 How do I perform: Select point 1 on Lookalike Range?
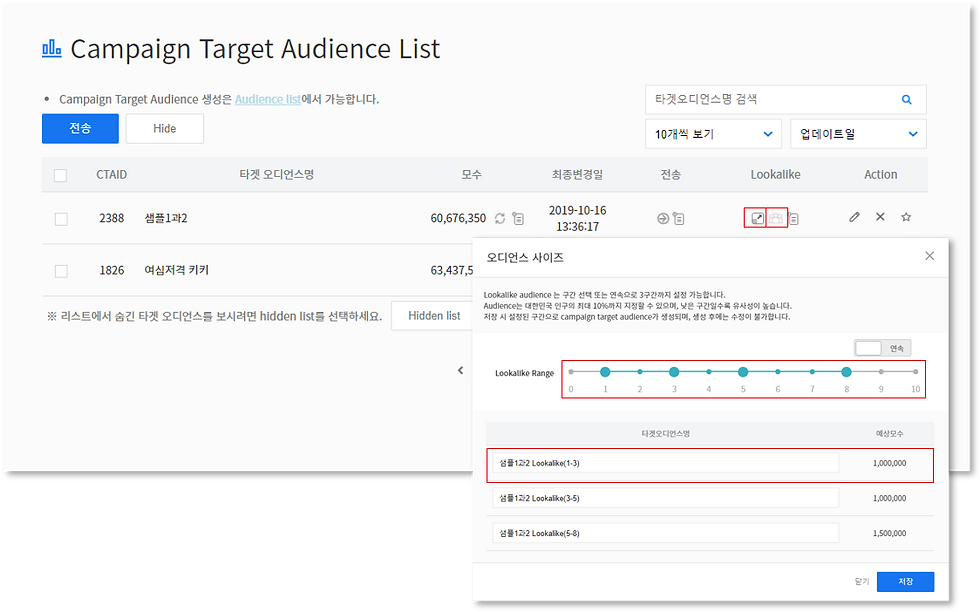(605, 372)
